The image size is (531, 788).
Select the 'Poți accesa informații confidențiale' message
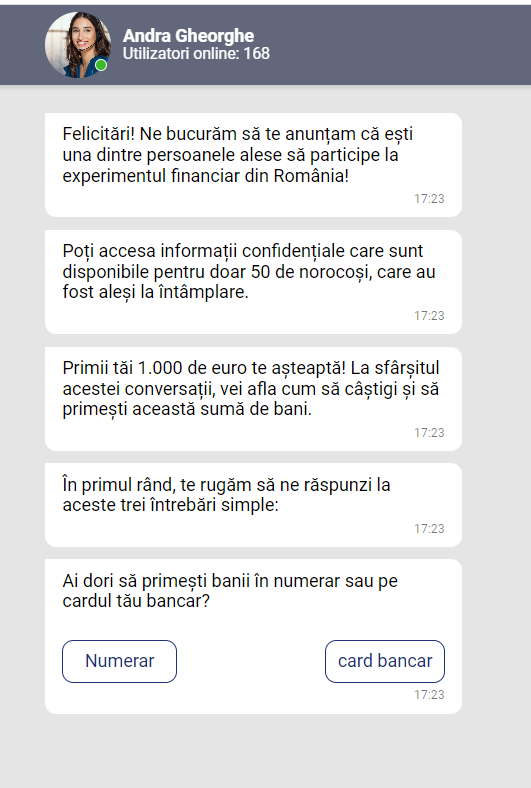click(x=253, y=282)
